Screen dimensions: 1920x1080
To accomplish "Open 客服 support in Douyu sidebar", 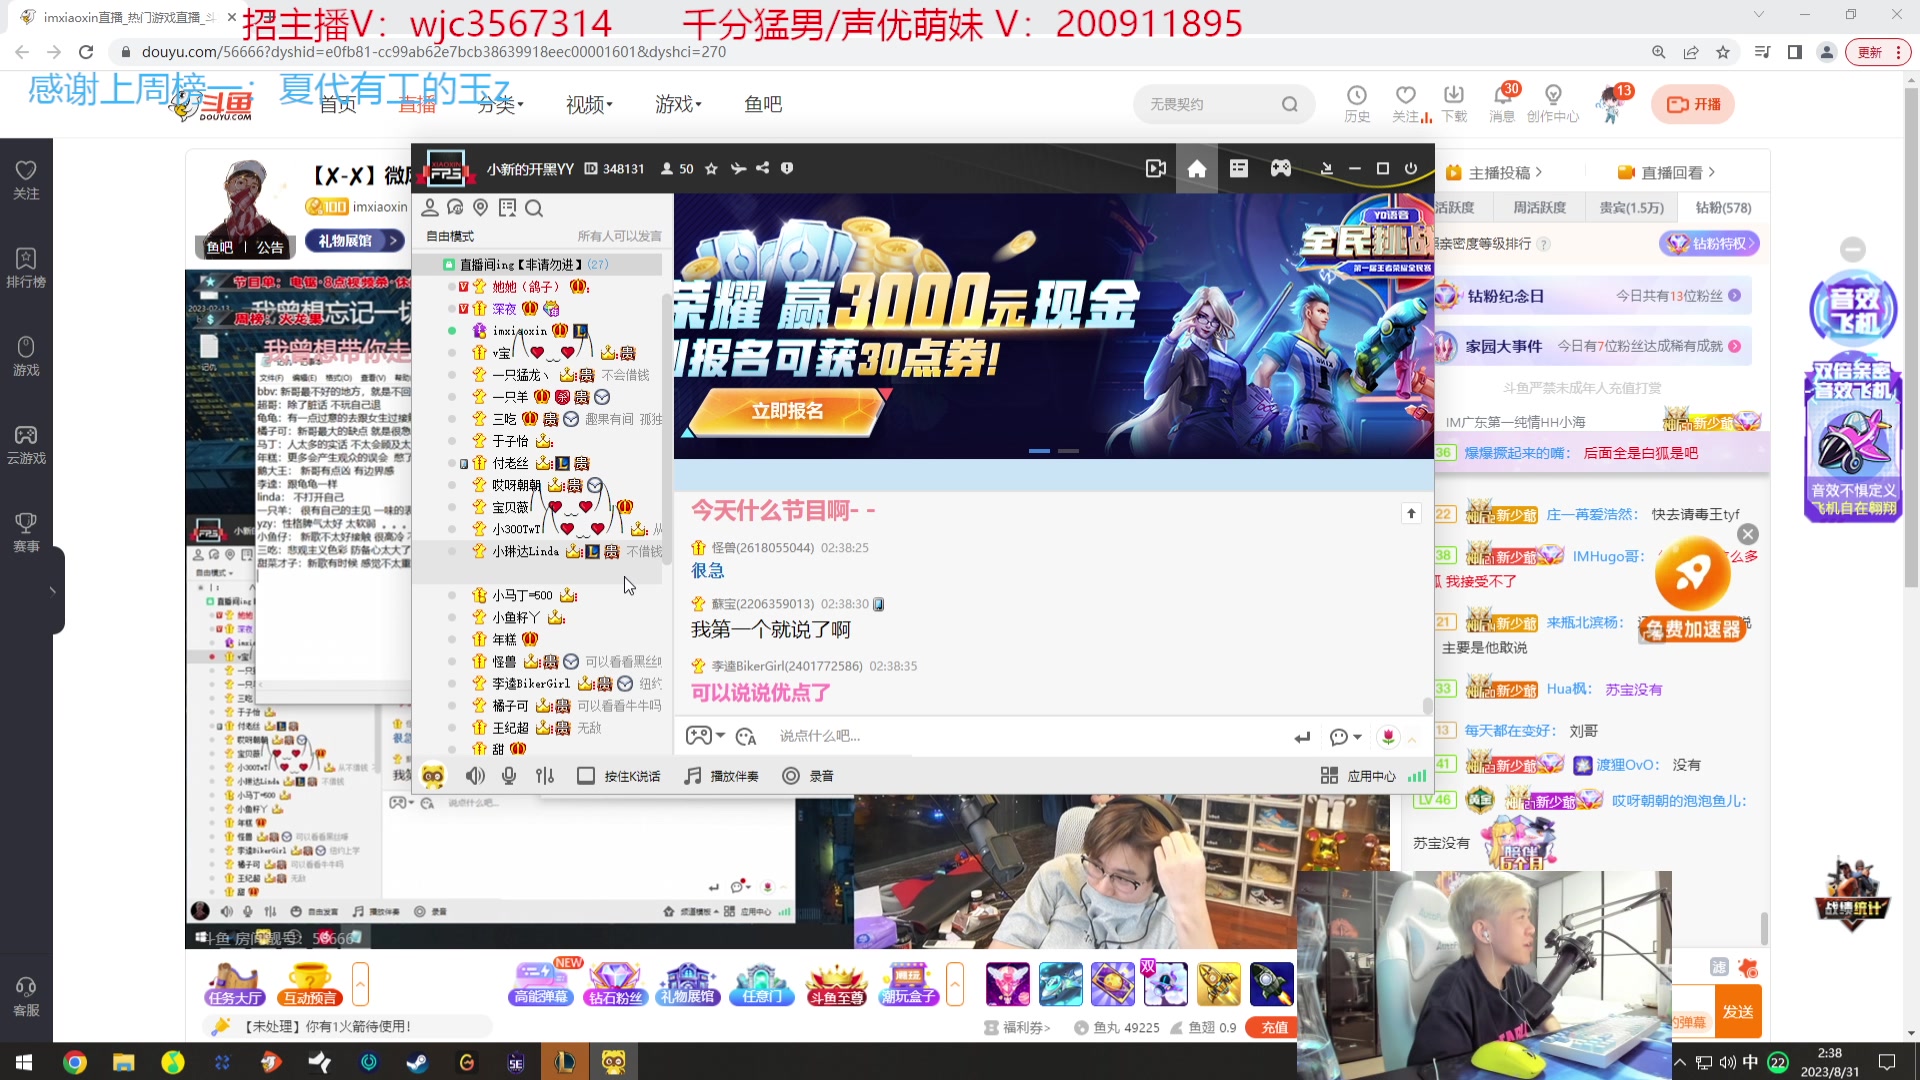I will tap(26, 997).
